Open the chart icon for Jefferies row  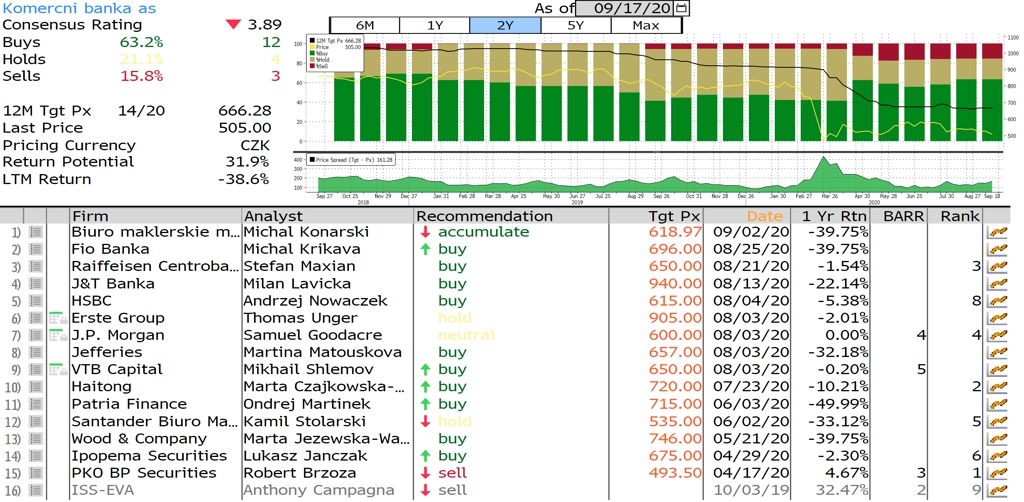coord(997,353)
